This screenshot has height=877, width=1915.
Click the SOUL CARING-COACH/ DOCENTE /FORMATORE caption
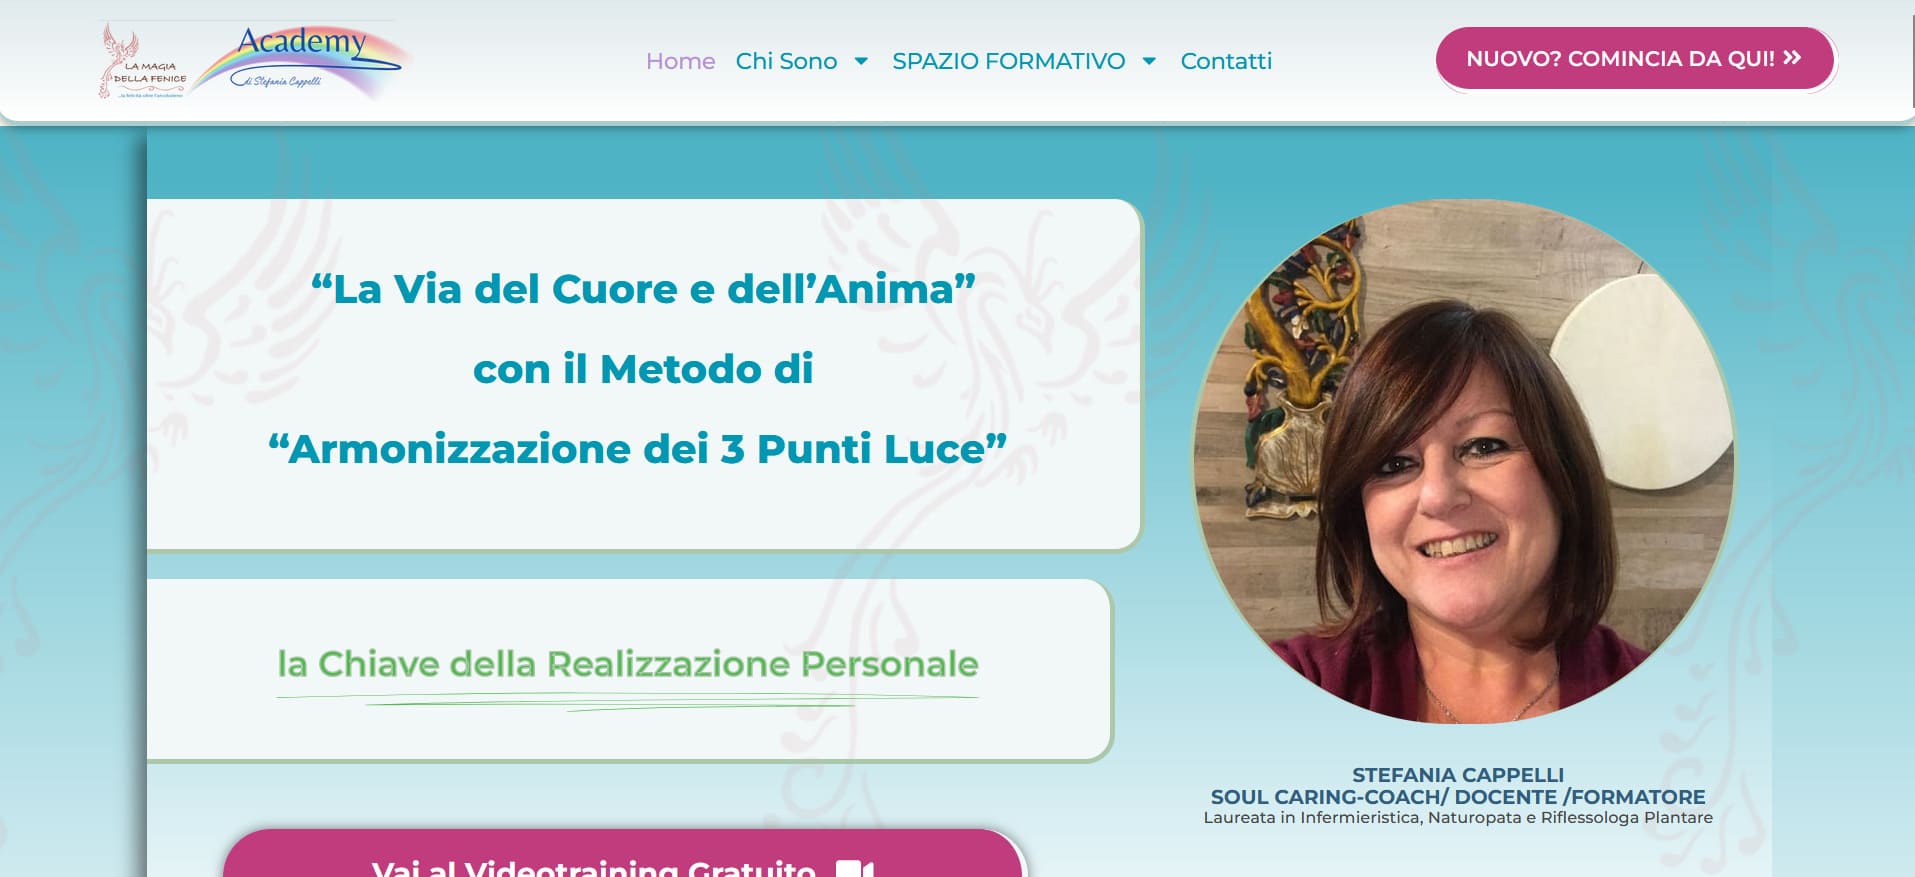point(1458,797)
